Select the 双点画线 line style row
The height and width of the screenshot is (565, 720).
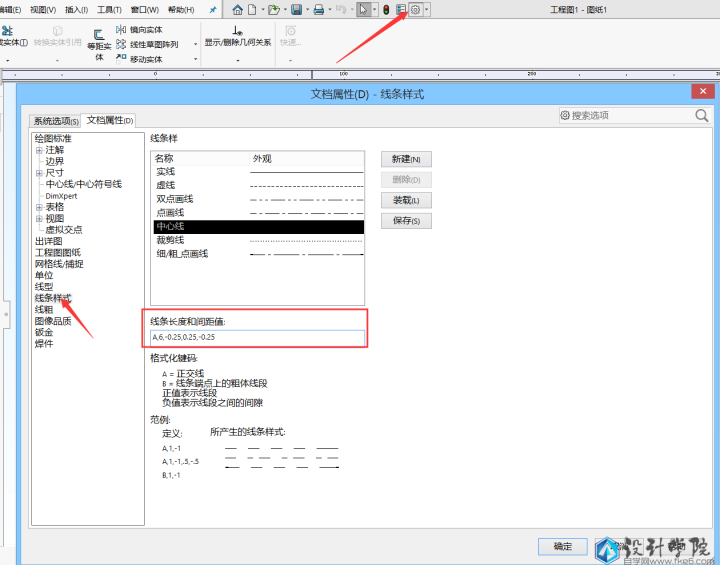(175, 199)
